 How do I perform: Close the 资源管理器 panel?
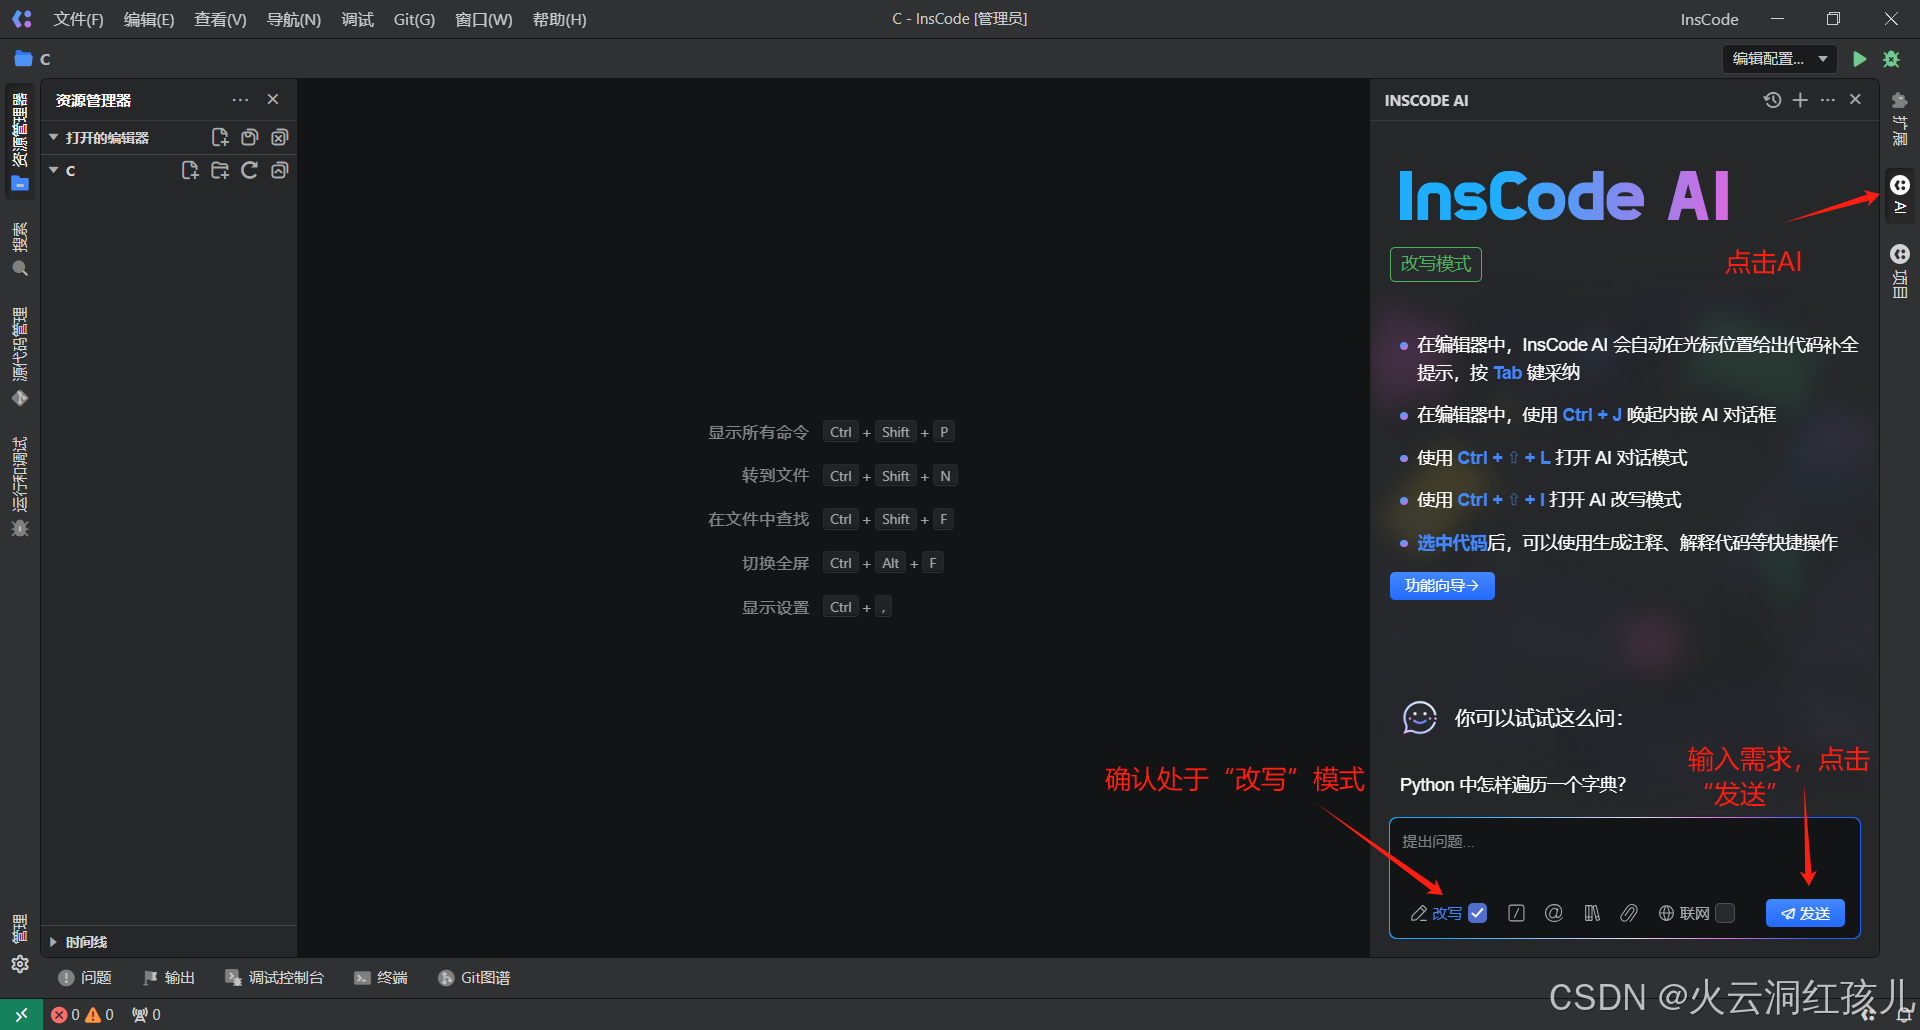(x=273, y=100)
